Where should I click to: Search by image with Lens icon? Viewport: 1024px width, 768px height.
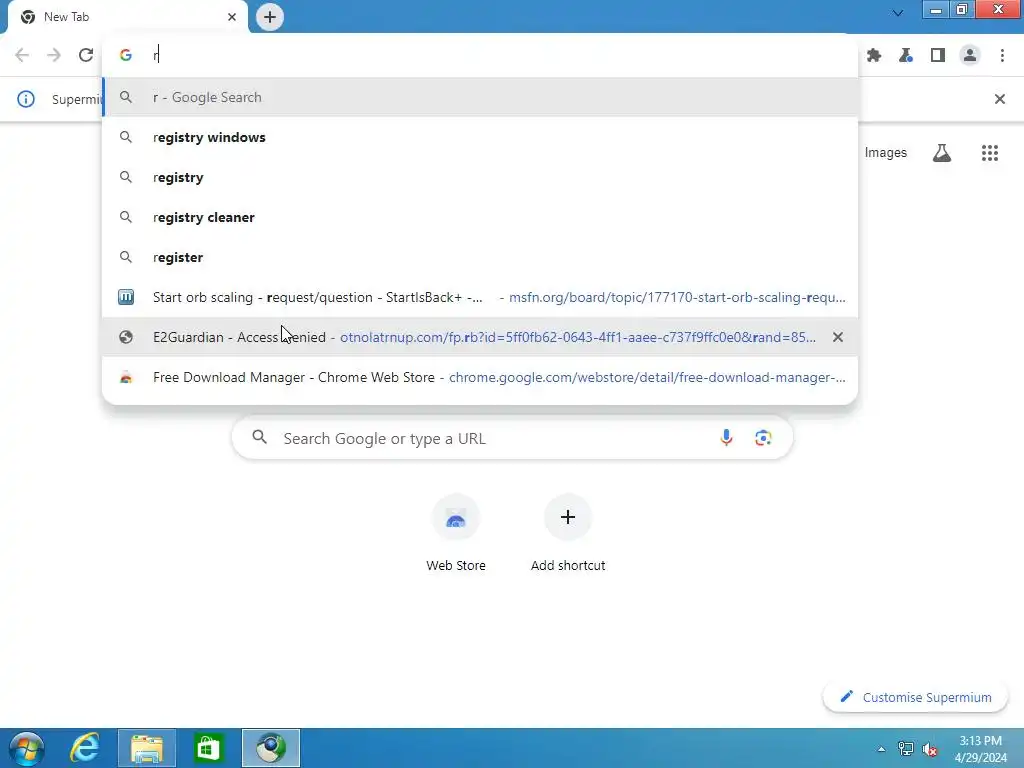click(x=763, y=438)
